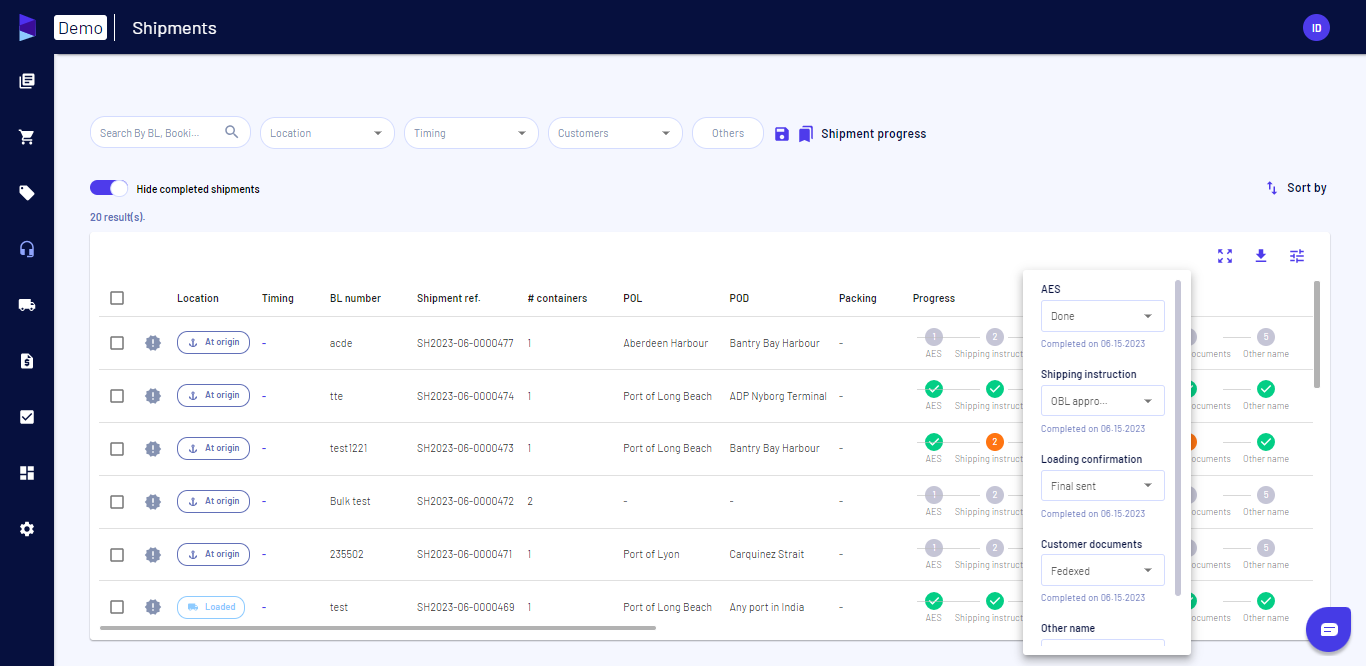The width and height of the screenshot is (1366, 666).
Task: Click the Sort by button text
Action: [1307, 188]
